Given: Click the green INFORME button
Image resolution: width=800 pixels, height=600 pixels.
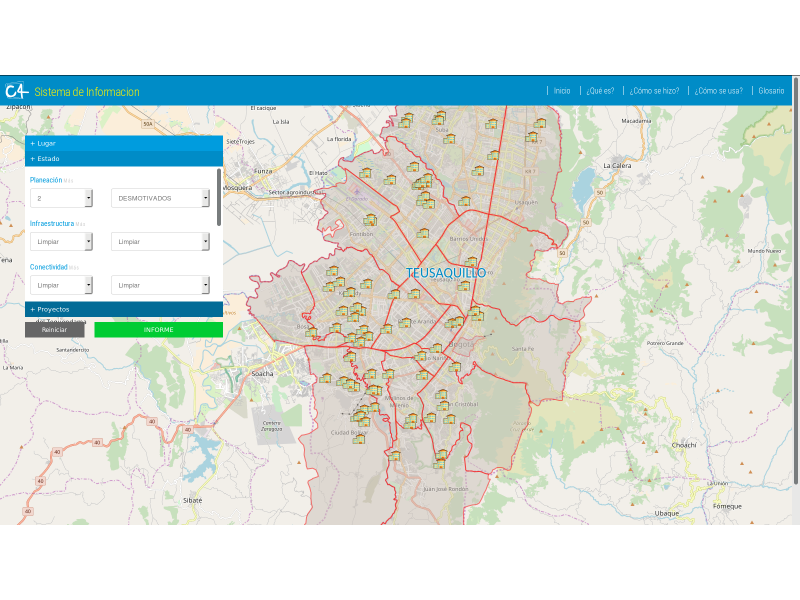Looking at the screenshot, I should pos(158,329).
